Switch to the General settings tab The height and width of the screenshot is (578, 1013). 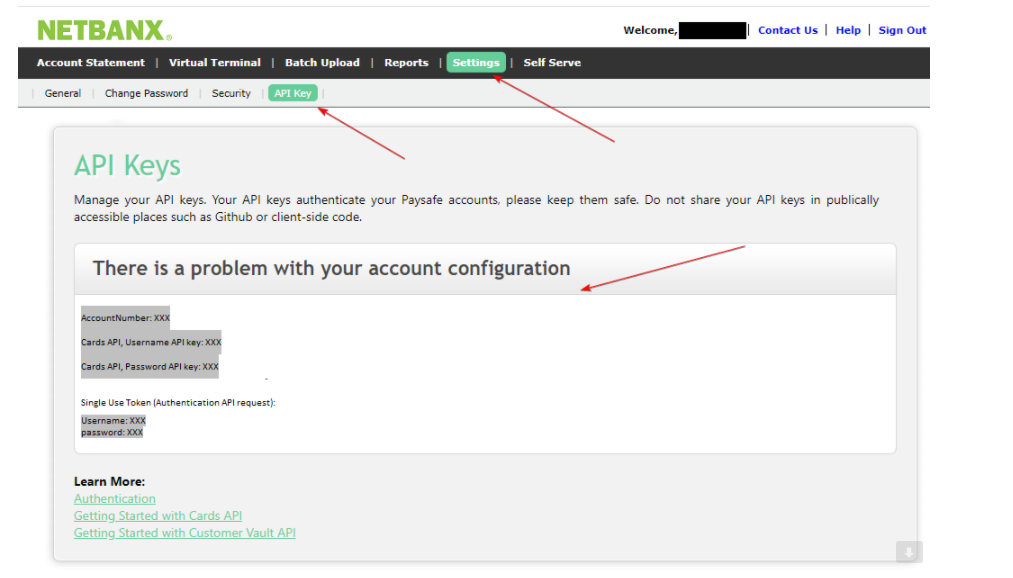click(63, 93)
